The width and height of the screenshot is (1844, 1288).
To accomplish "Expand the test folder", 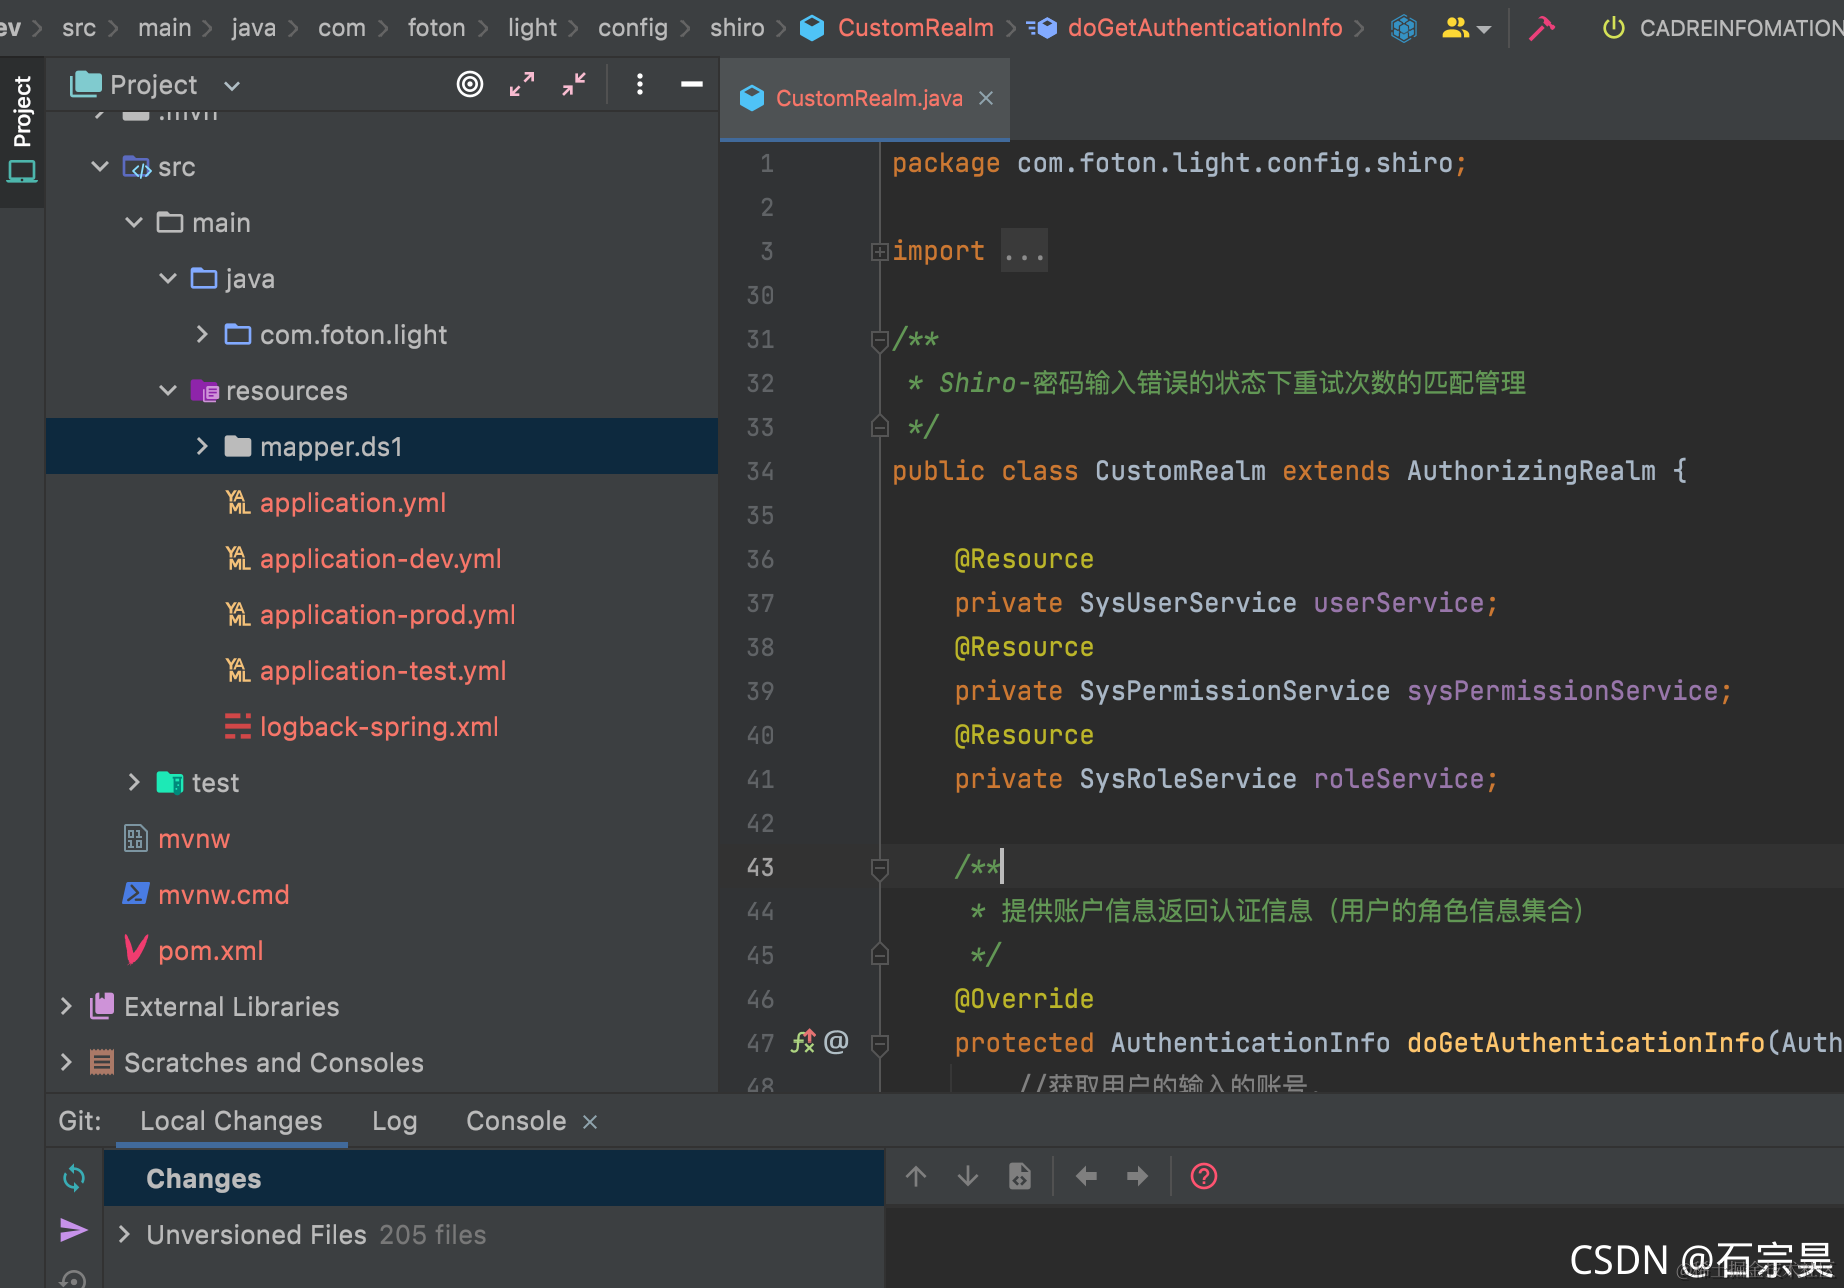I will 134,782.
